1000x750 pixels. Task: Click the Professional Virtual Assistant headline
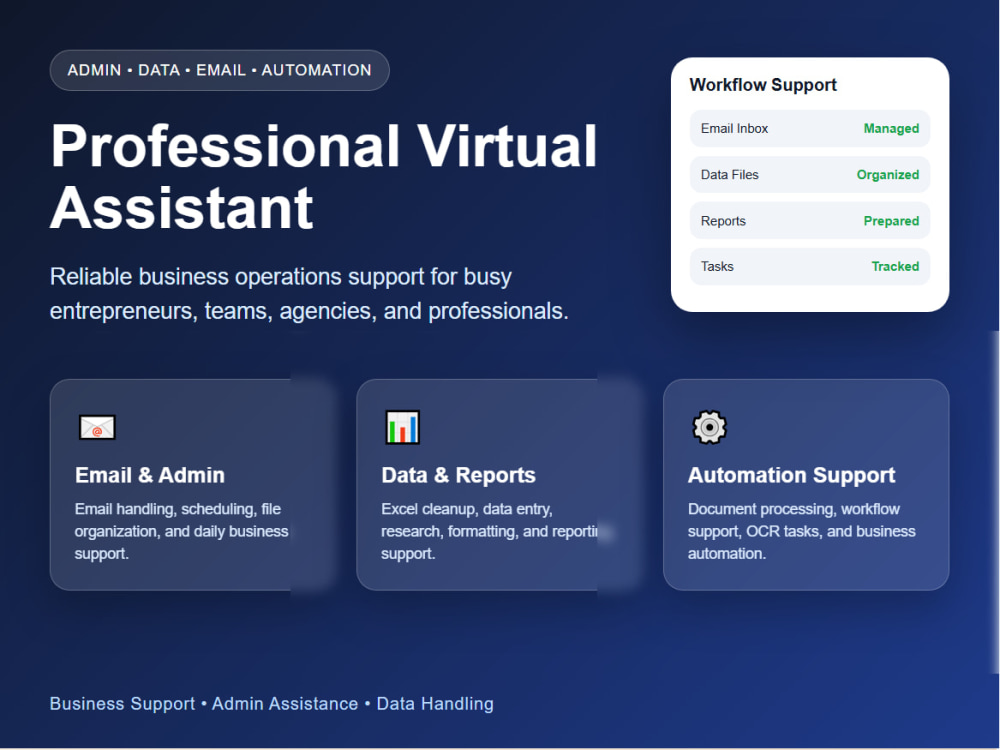324,177
